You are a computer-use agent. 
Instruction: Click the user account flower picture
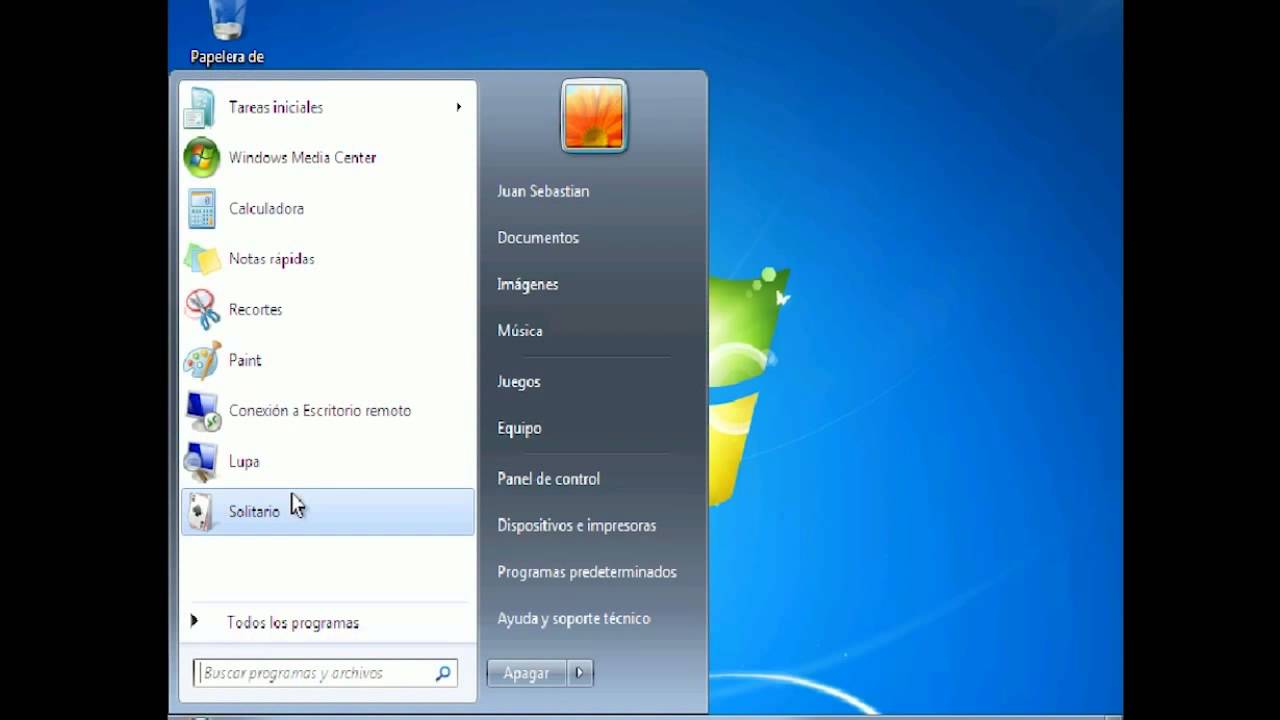point(594,116)
